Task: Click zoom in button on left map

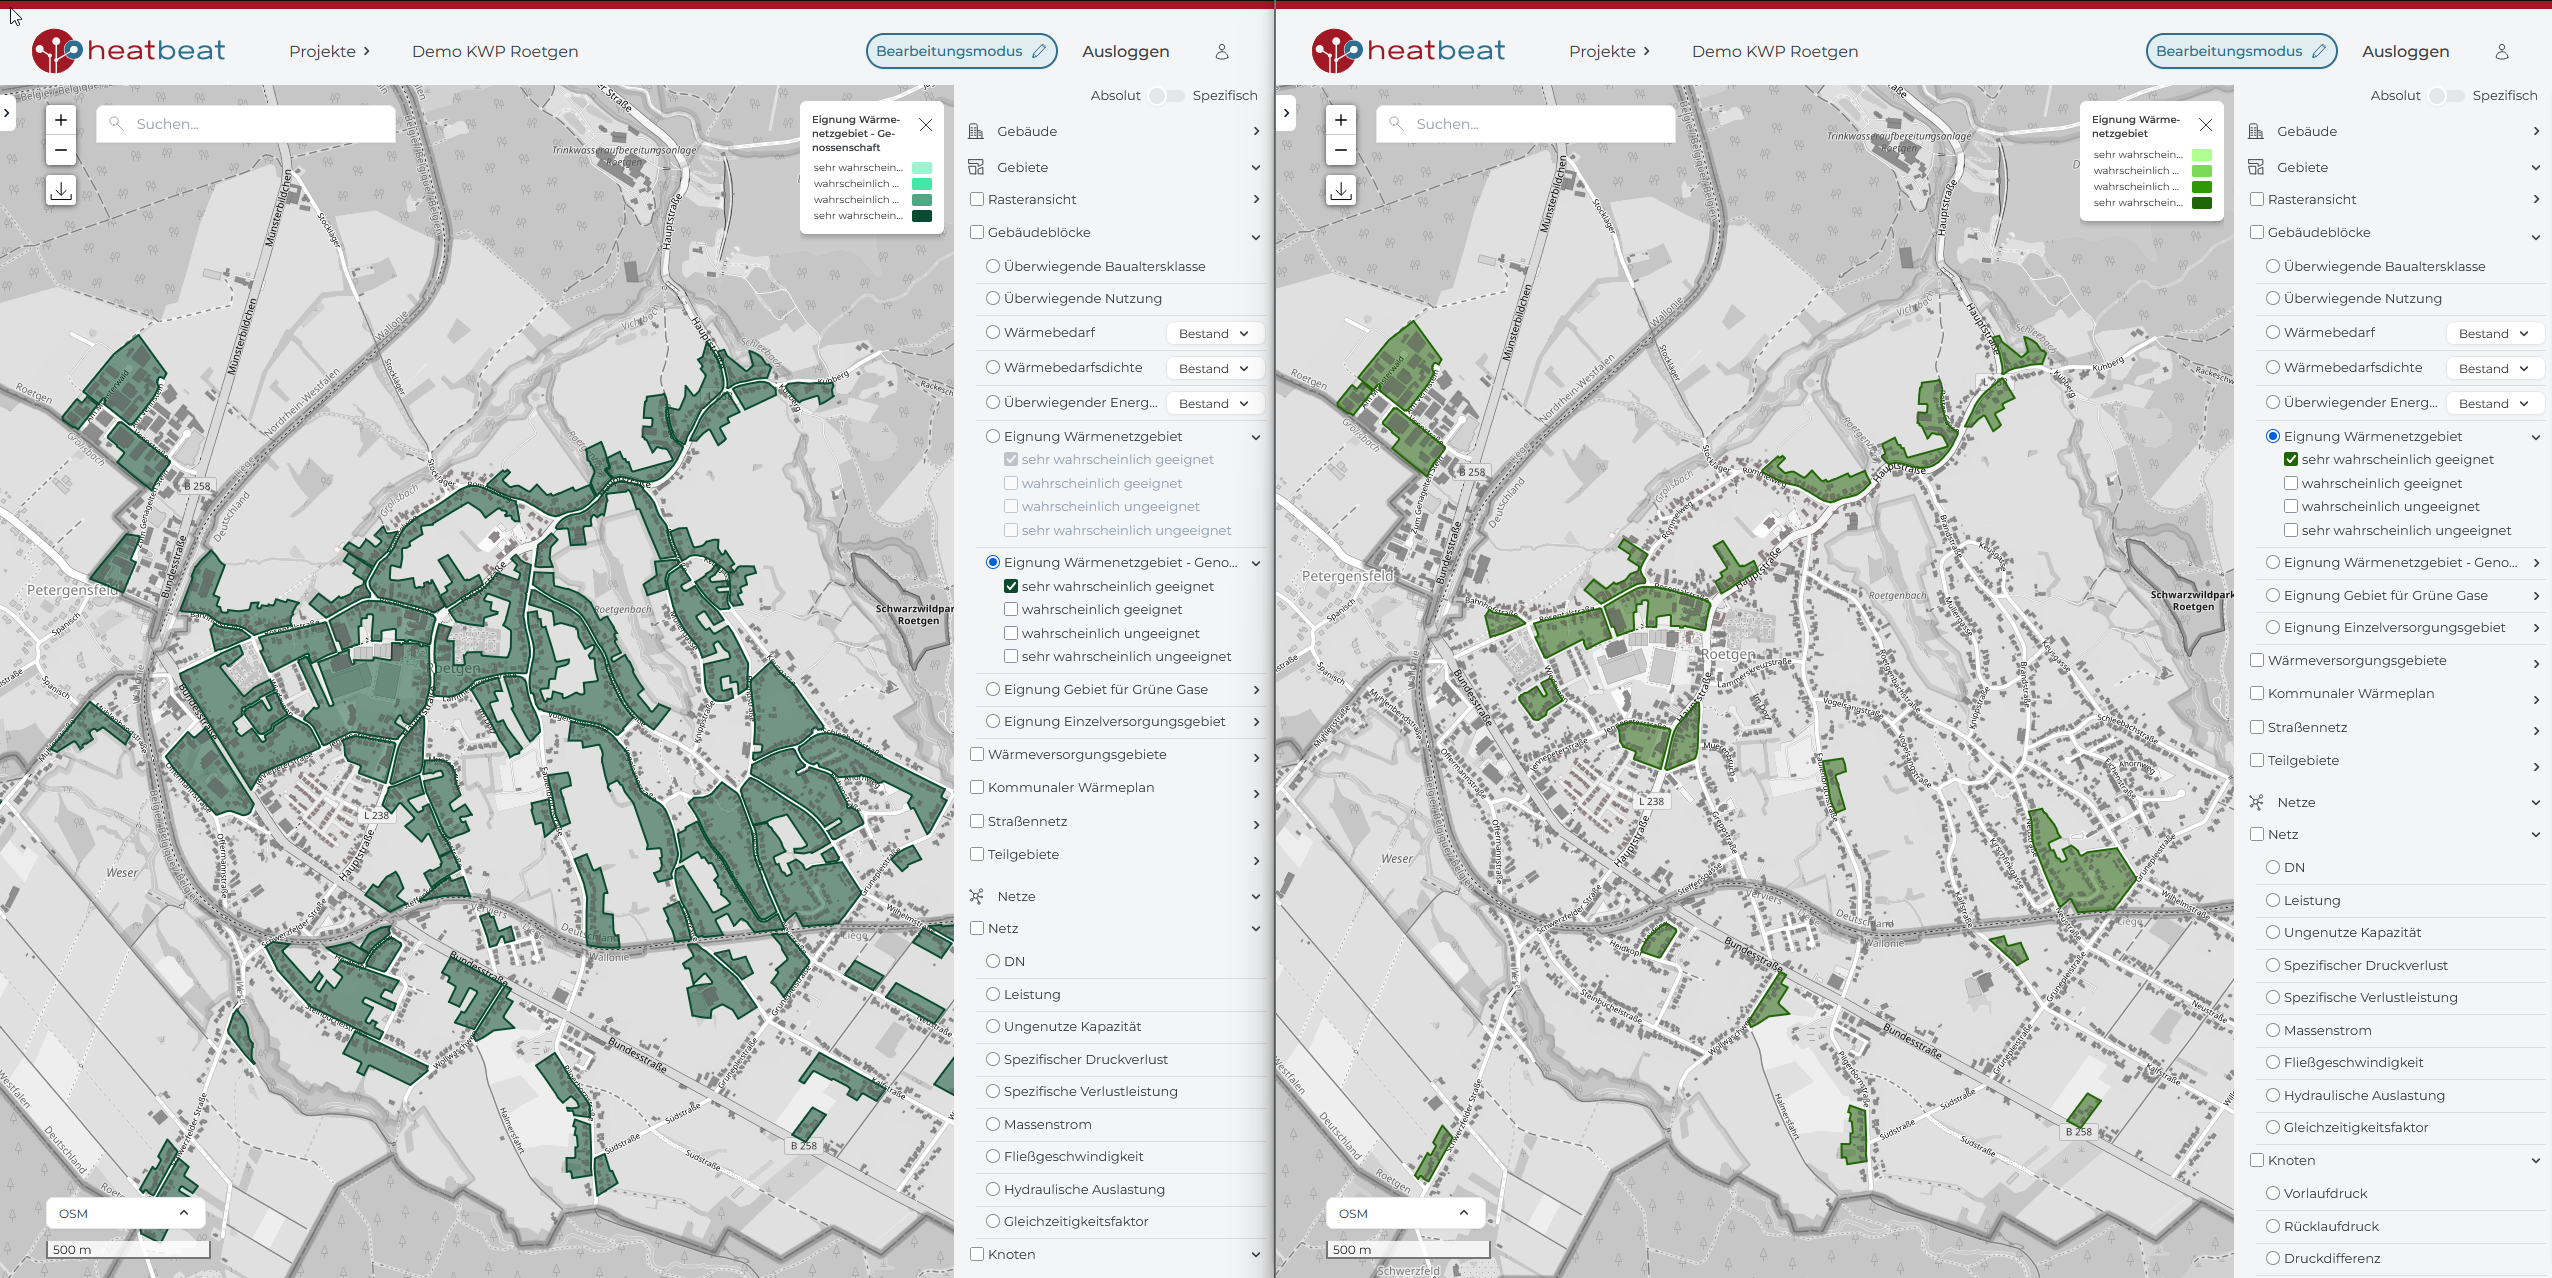Action: coord(61,120)
